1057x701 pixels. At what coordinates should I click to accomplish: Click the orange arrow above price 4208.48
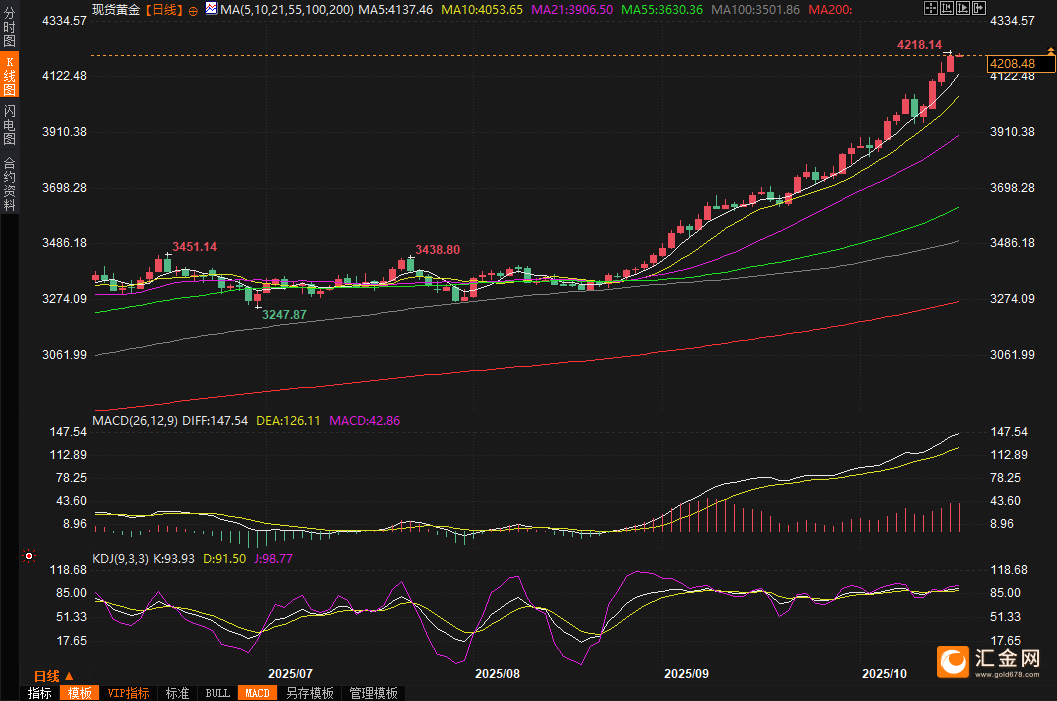pos(1051,50)
